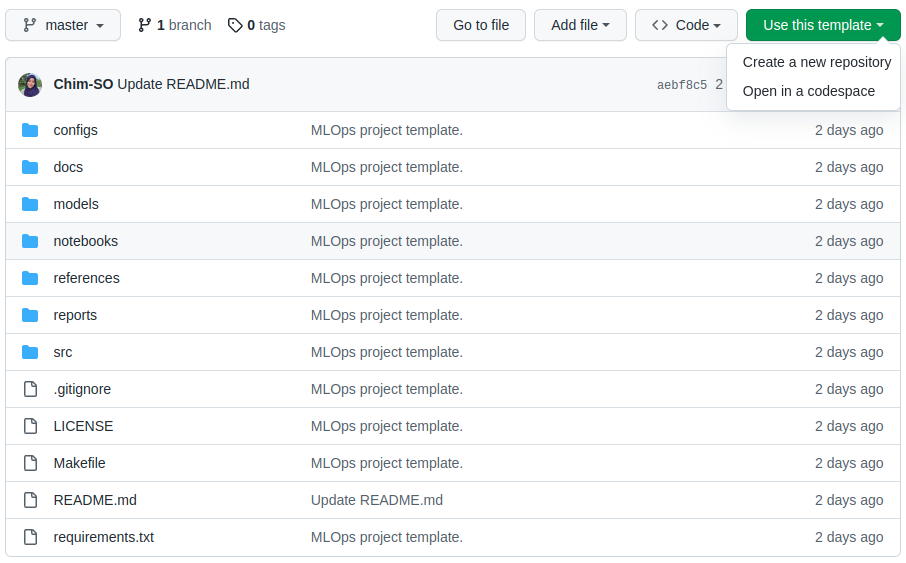Click the references folder icon

pyautogui.click(x=30, y=278)
